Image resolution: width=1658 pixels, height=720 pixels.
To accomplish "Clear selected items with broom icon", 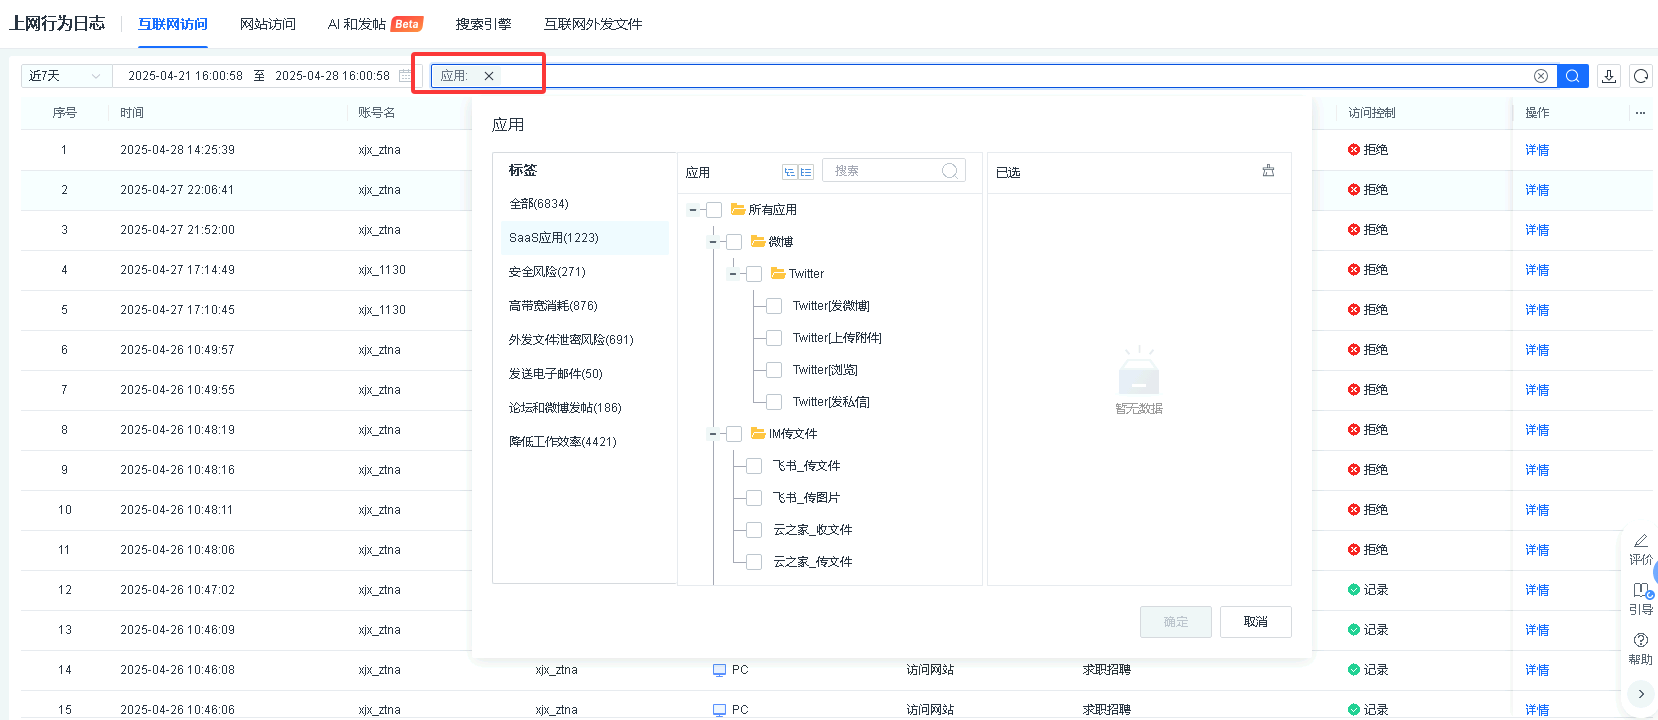I will coord(1268,171).
